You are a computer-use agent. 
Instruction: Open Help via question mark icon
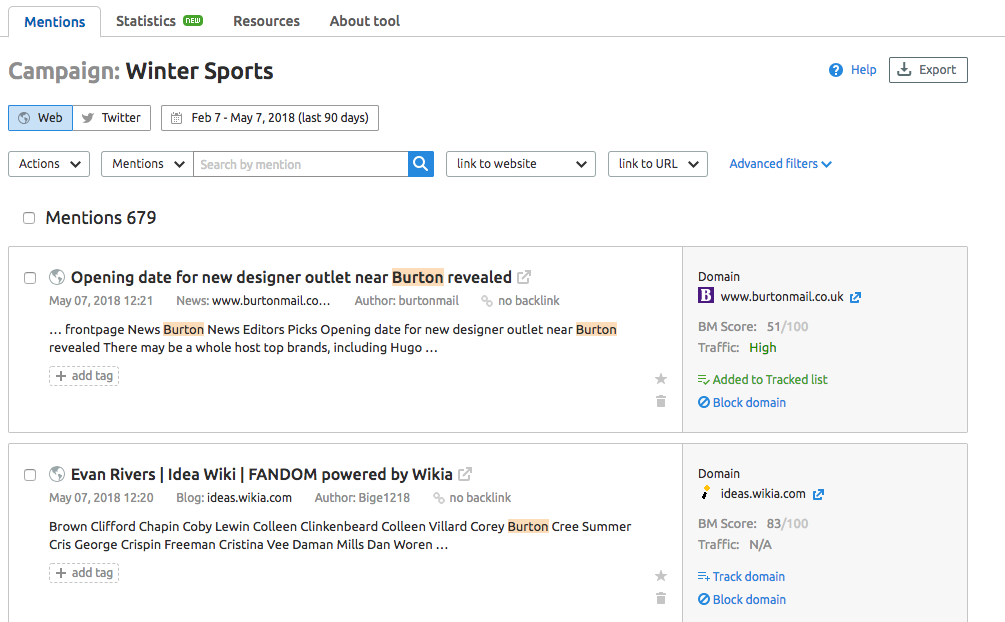click(x=836, y=70)
